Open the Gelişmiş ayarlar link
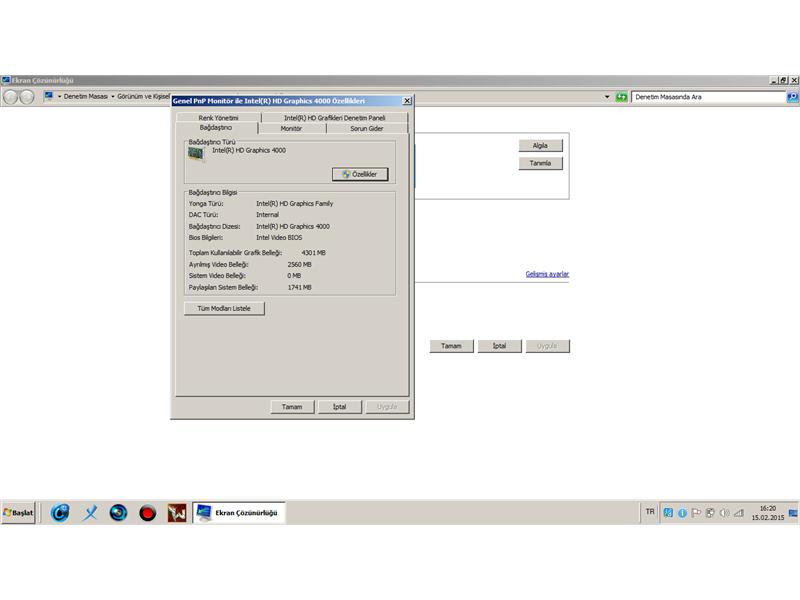 (547, 274)
